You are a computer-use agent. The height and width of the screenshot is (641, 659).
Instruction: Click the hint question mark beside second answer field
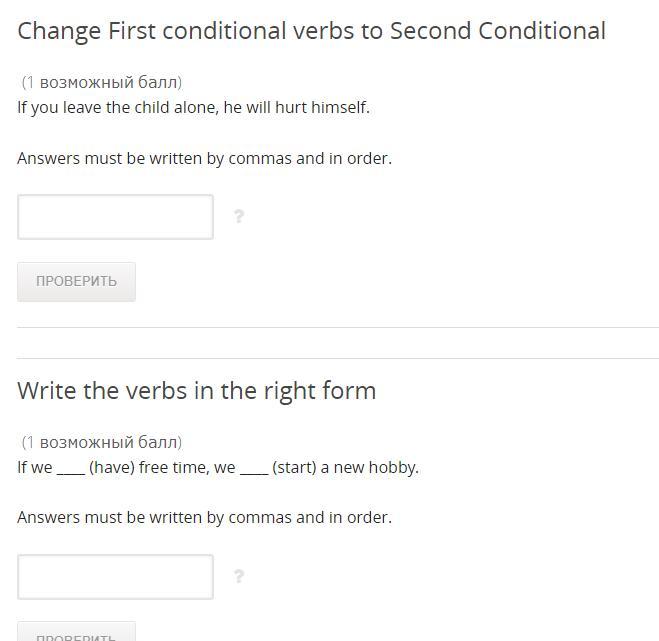click(x=239, y=576)
